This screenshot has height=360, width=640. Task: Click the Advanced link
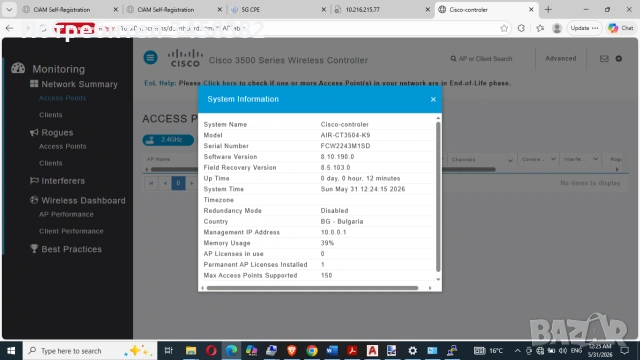point(560,58)
